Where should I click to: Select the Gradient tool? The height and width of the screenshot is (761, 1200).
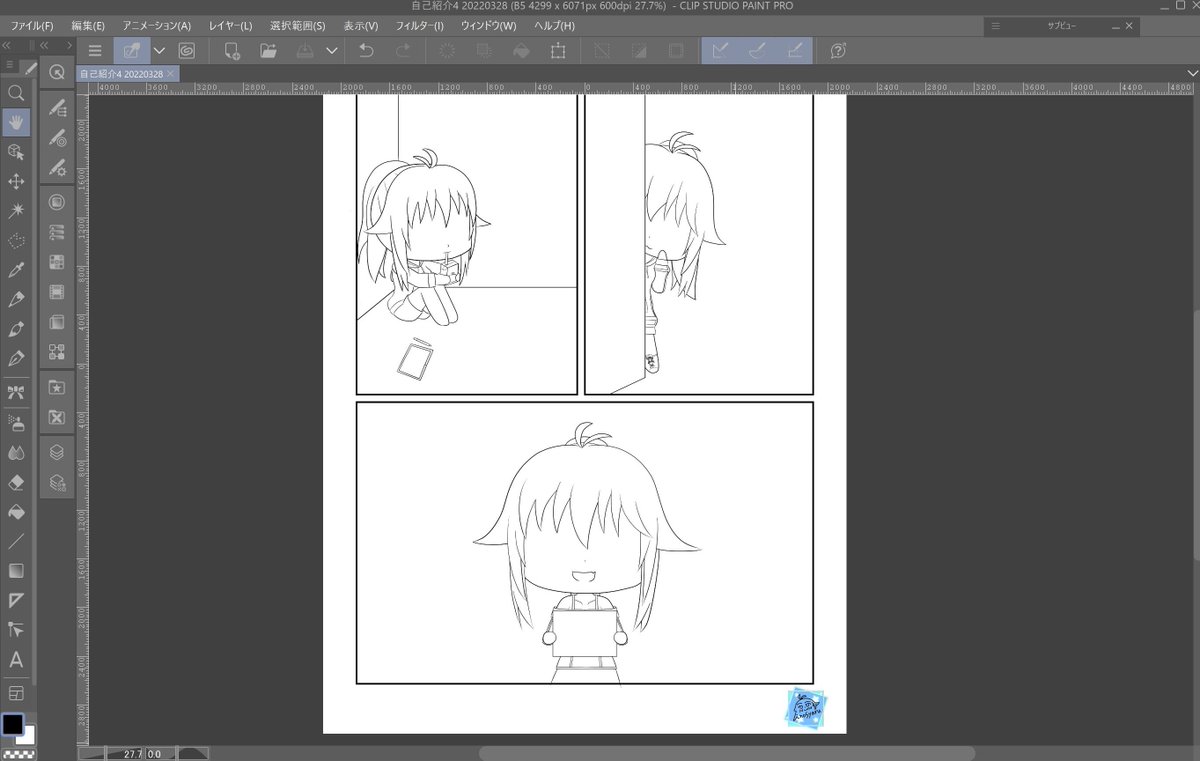16,570
